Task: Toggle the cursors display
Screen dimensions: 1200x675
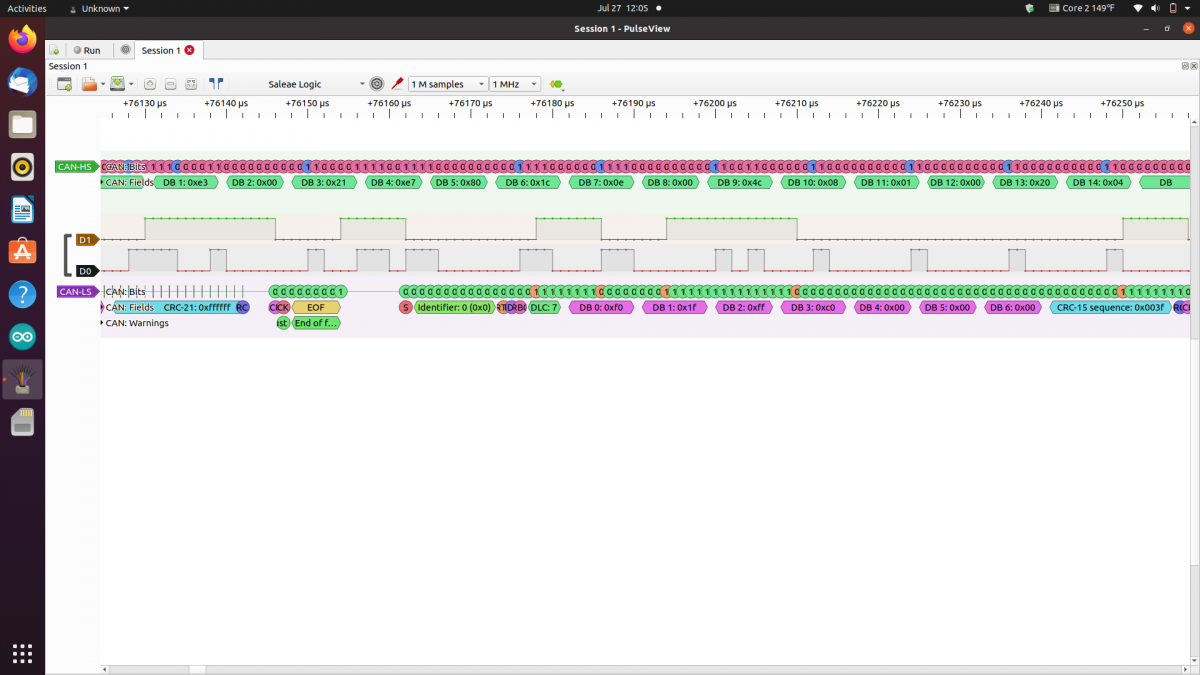Action: 215,83
